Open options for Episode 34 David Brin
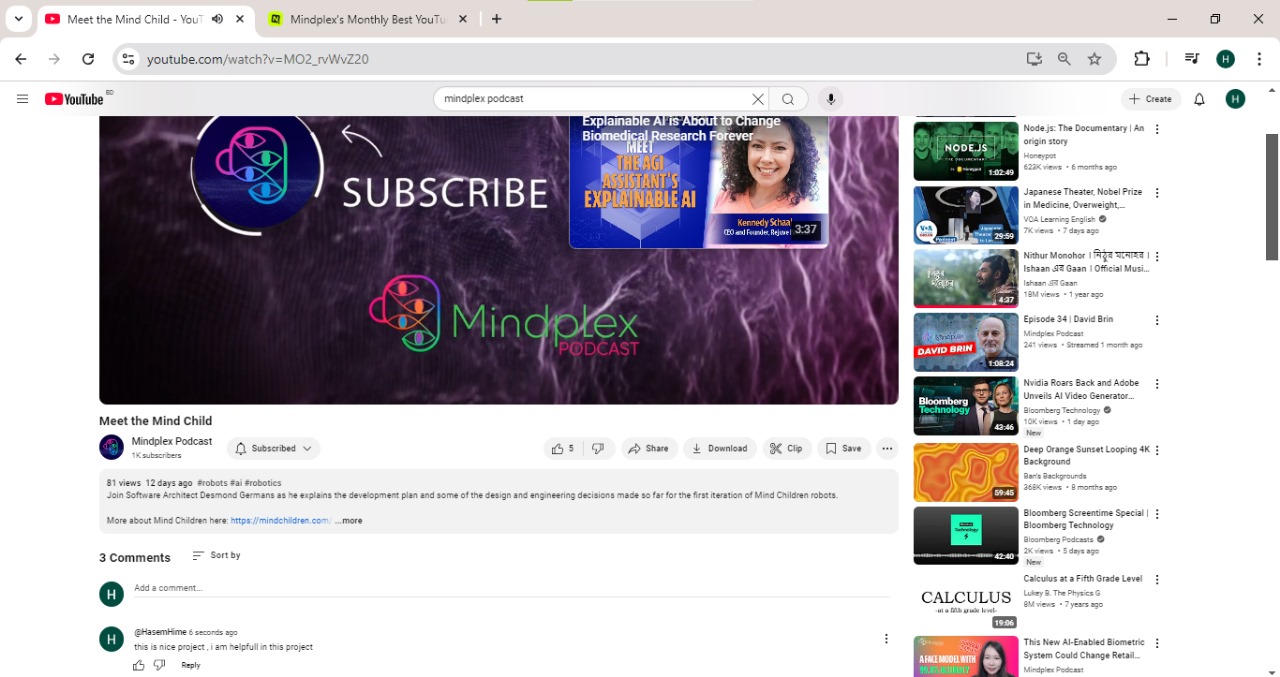This screenshot has height=677, width=1280. tap(1157, 320)
